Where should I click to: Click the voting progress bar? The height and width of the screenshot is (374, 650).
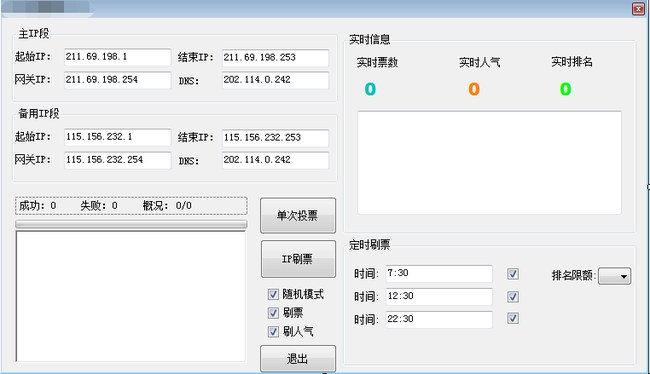131,224
